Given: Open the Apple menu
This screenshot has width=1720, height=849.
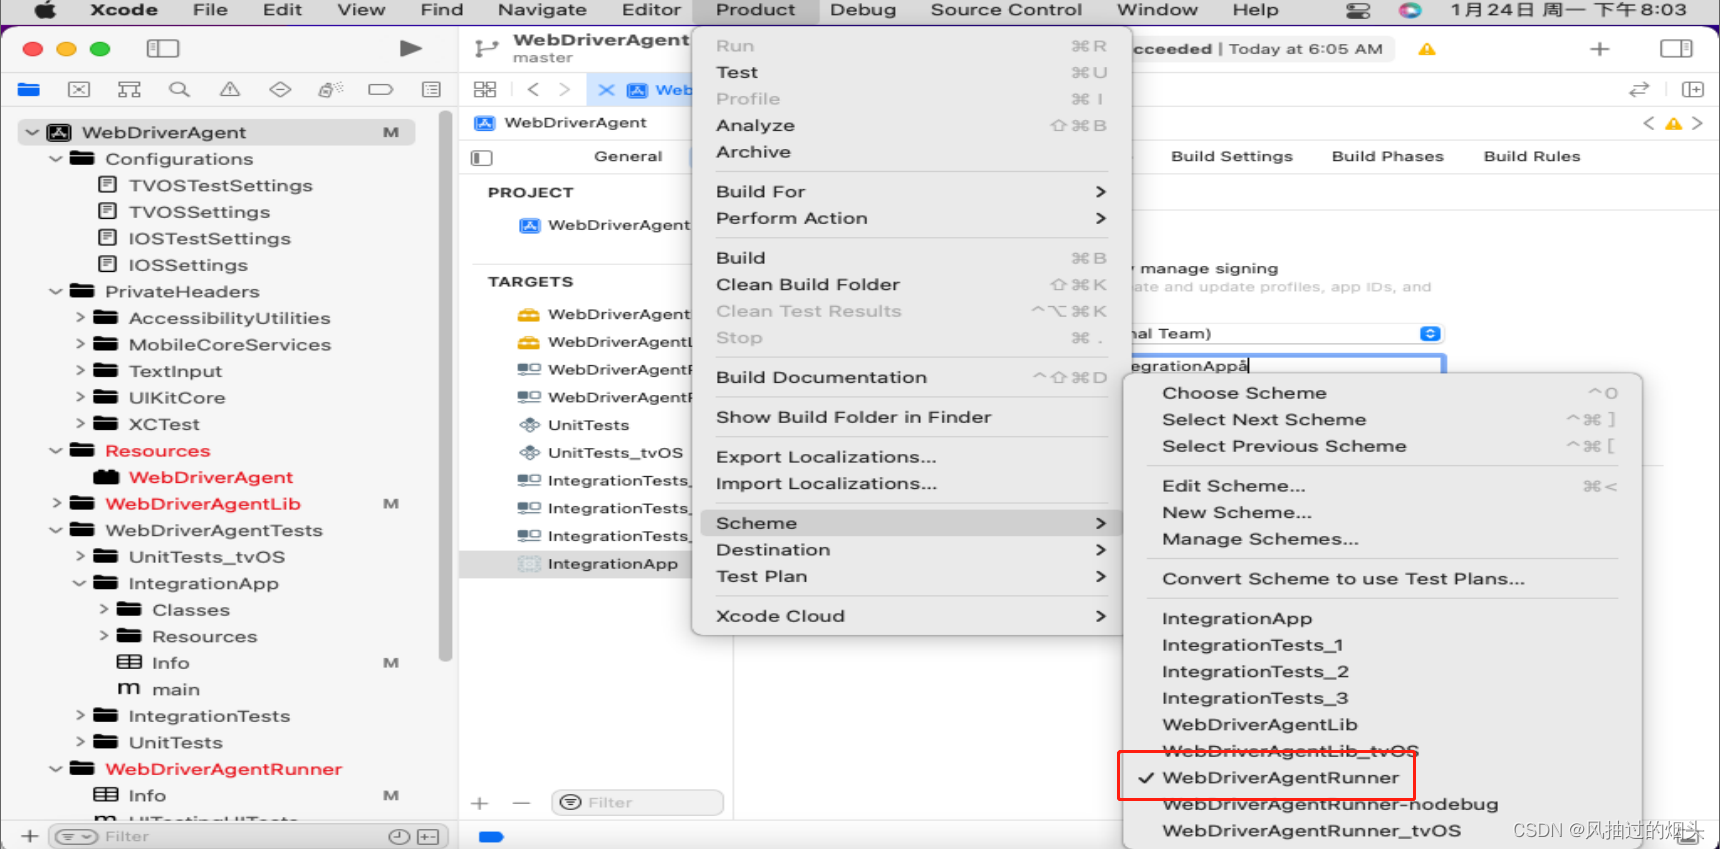Looking at the screenshot, I should coord(46,11).
